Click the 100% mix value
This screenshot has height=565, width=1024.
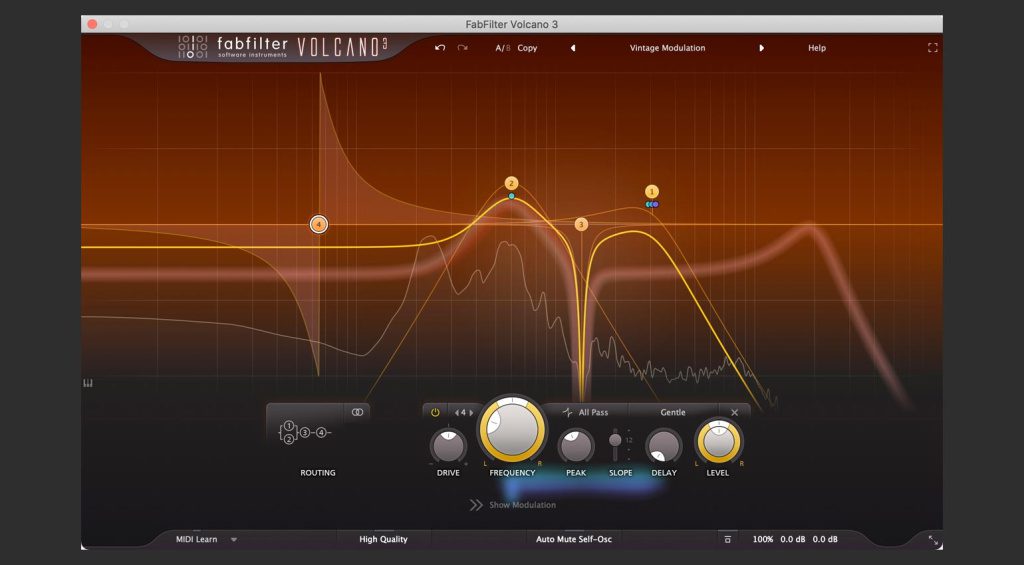(763, 540)
